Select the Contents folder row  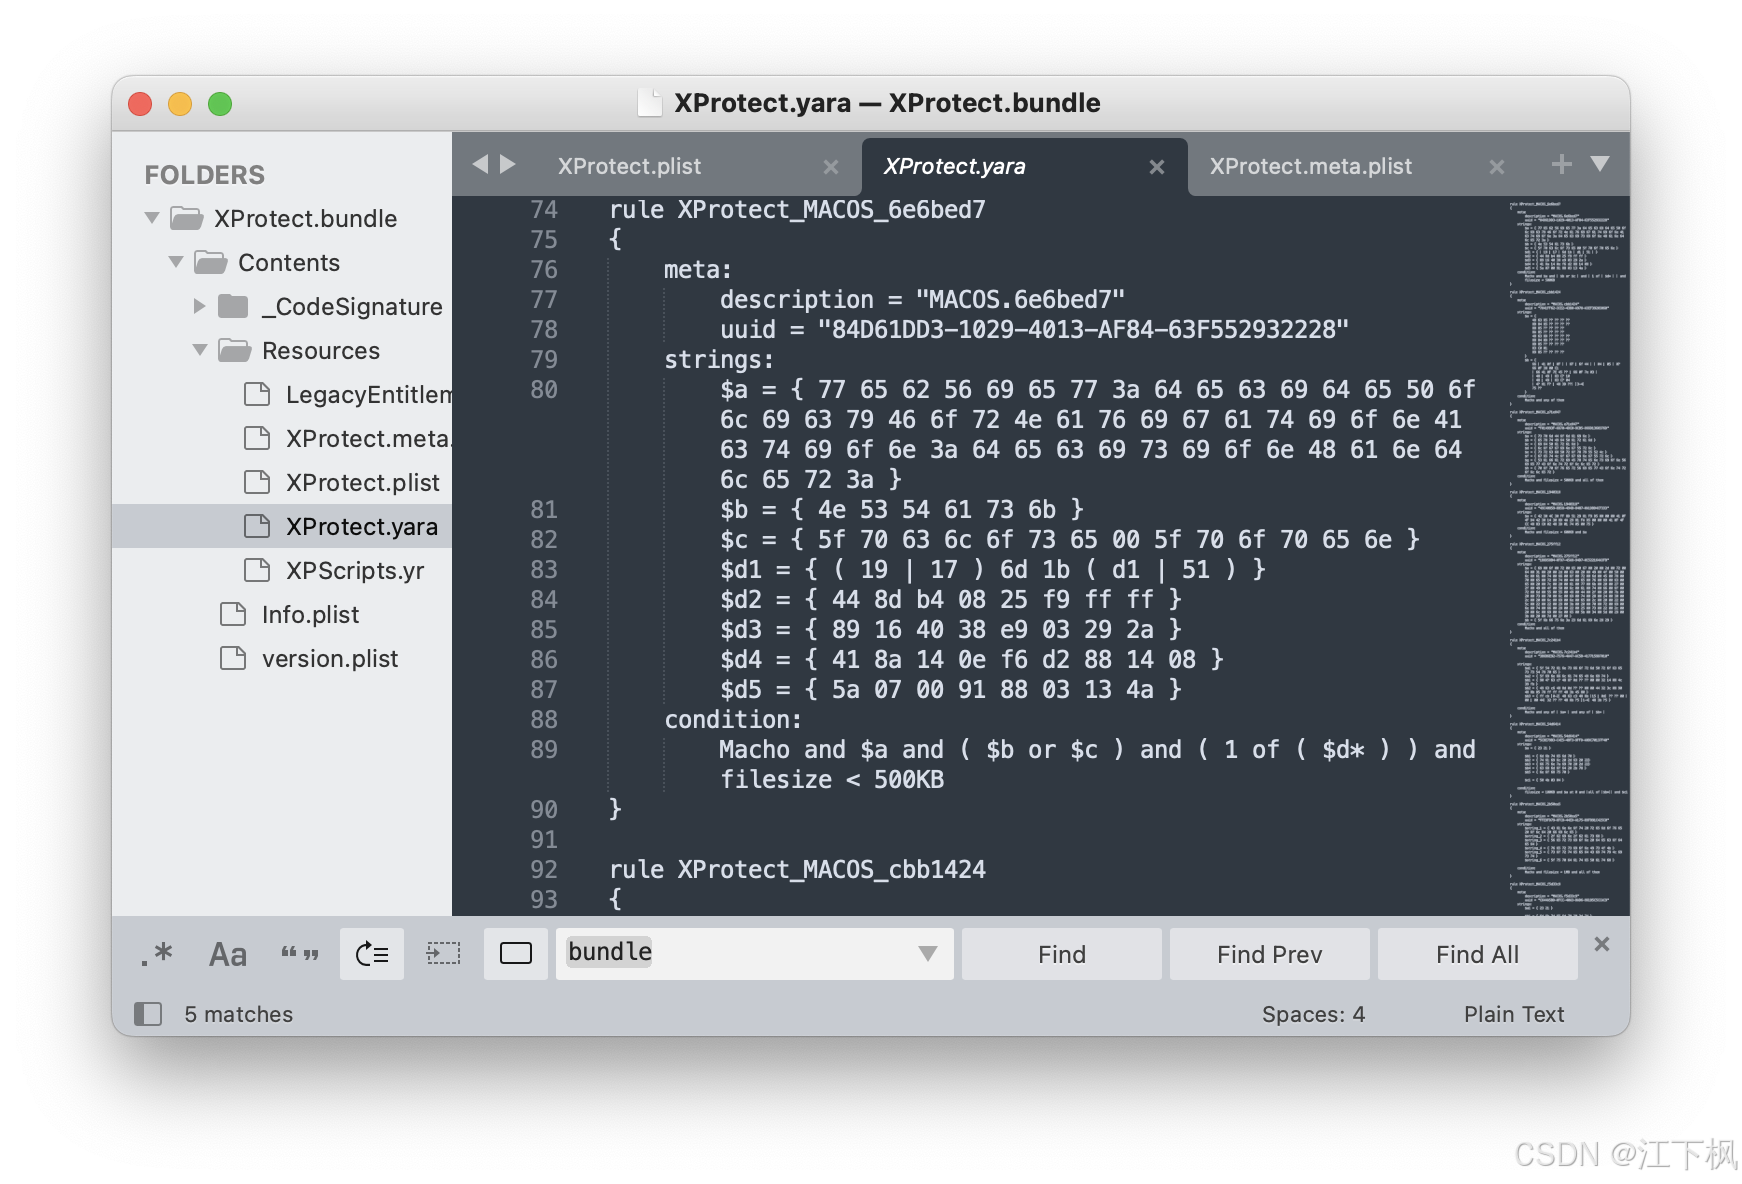click(x=282, y=262)
